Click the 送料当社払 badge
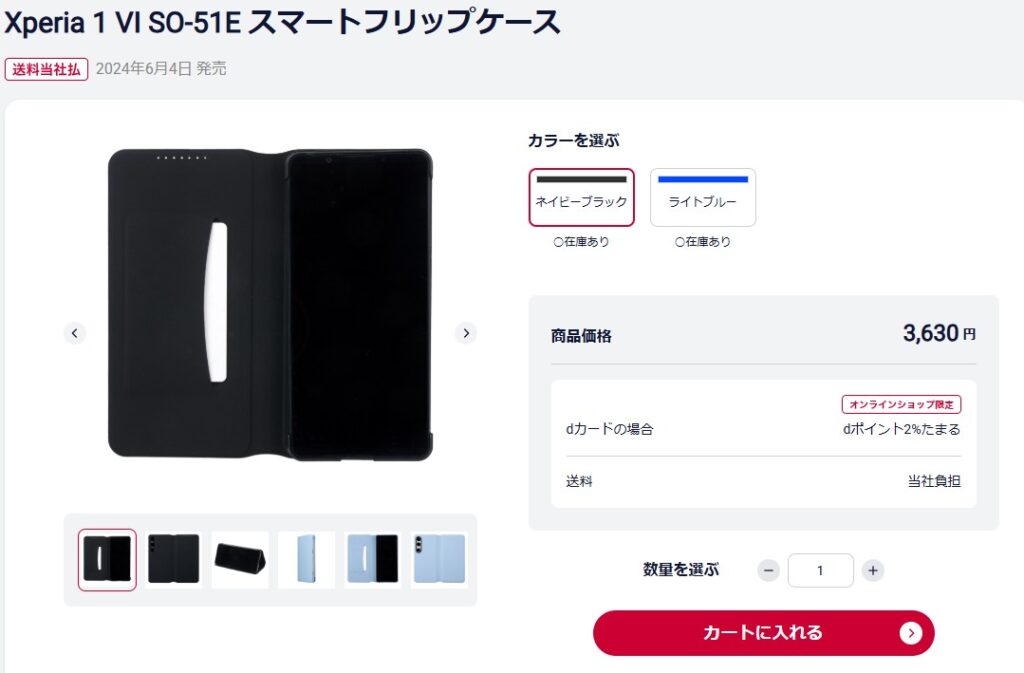Screen dimensions: 1024x673 [x=47, y=69]
